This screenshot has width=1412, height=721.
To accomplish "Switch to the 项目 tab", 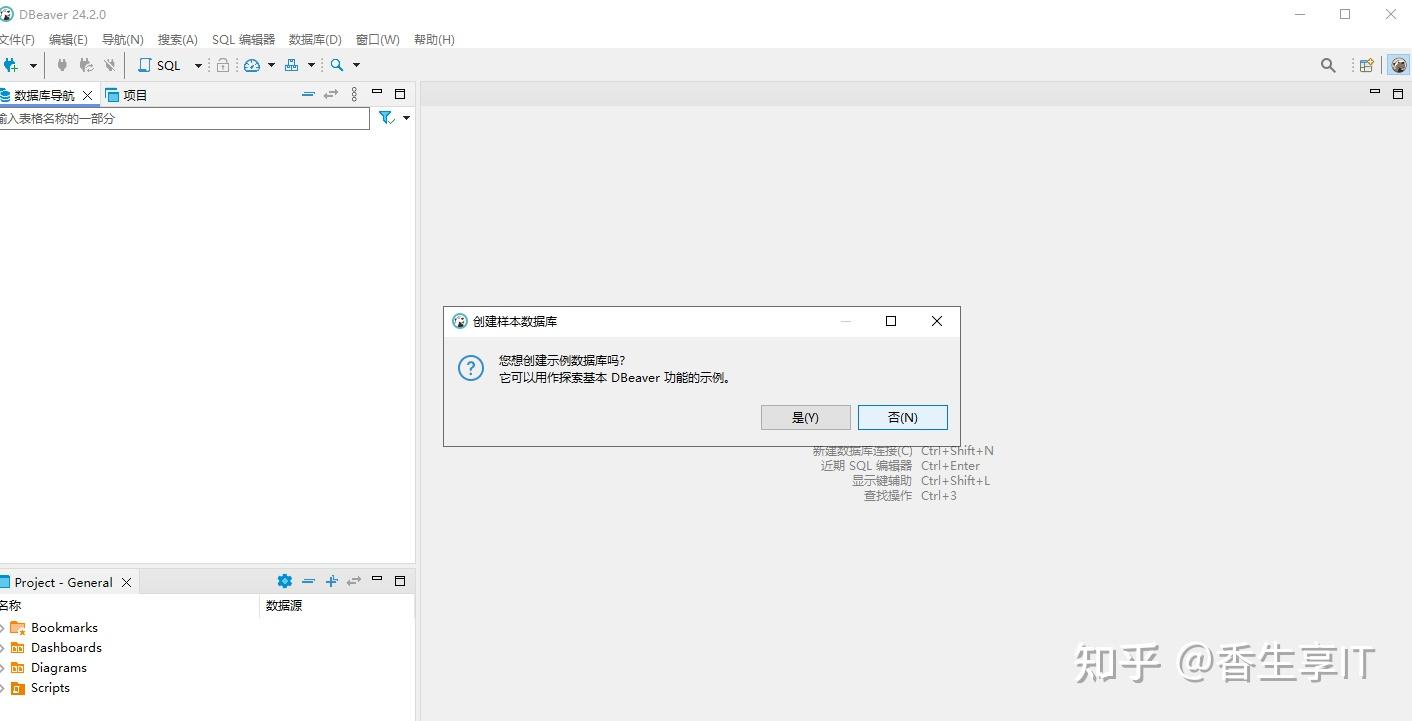I will click(x=133, y=94).
